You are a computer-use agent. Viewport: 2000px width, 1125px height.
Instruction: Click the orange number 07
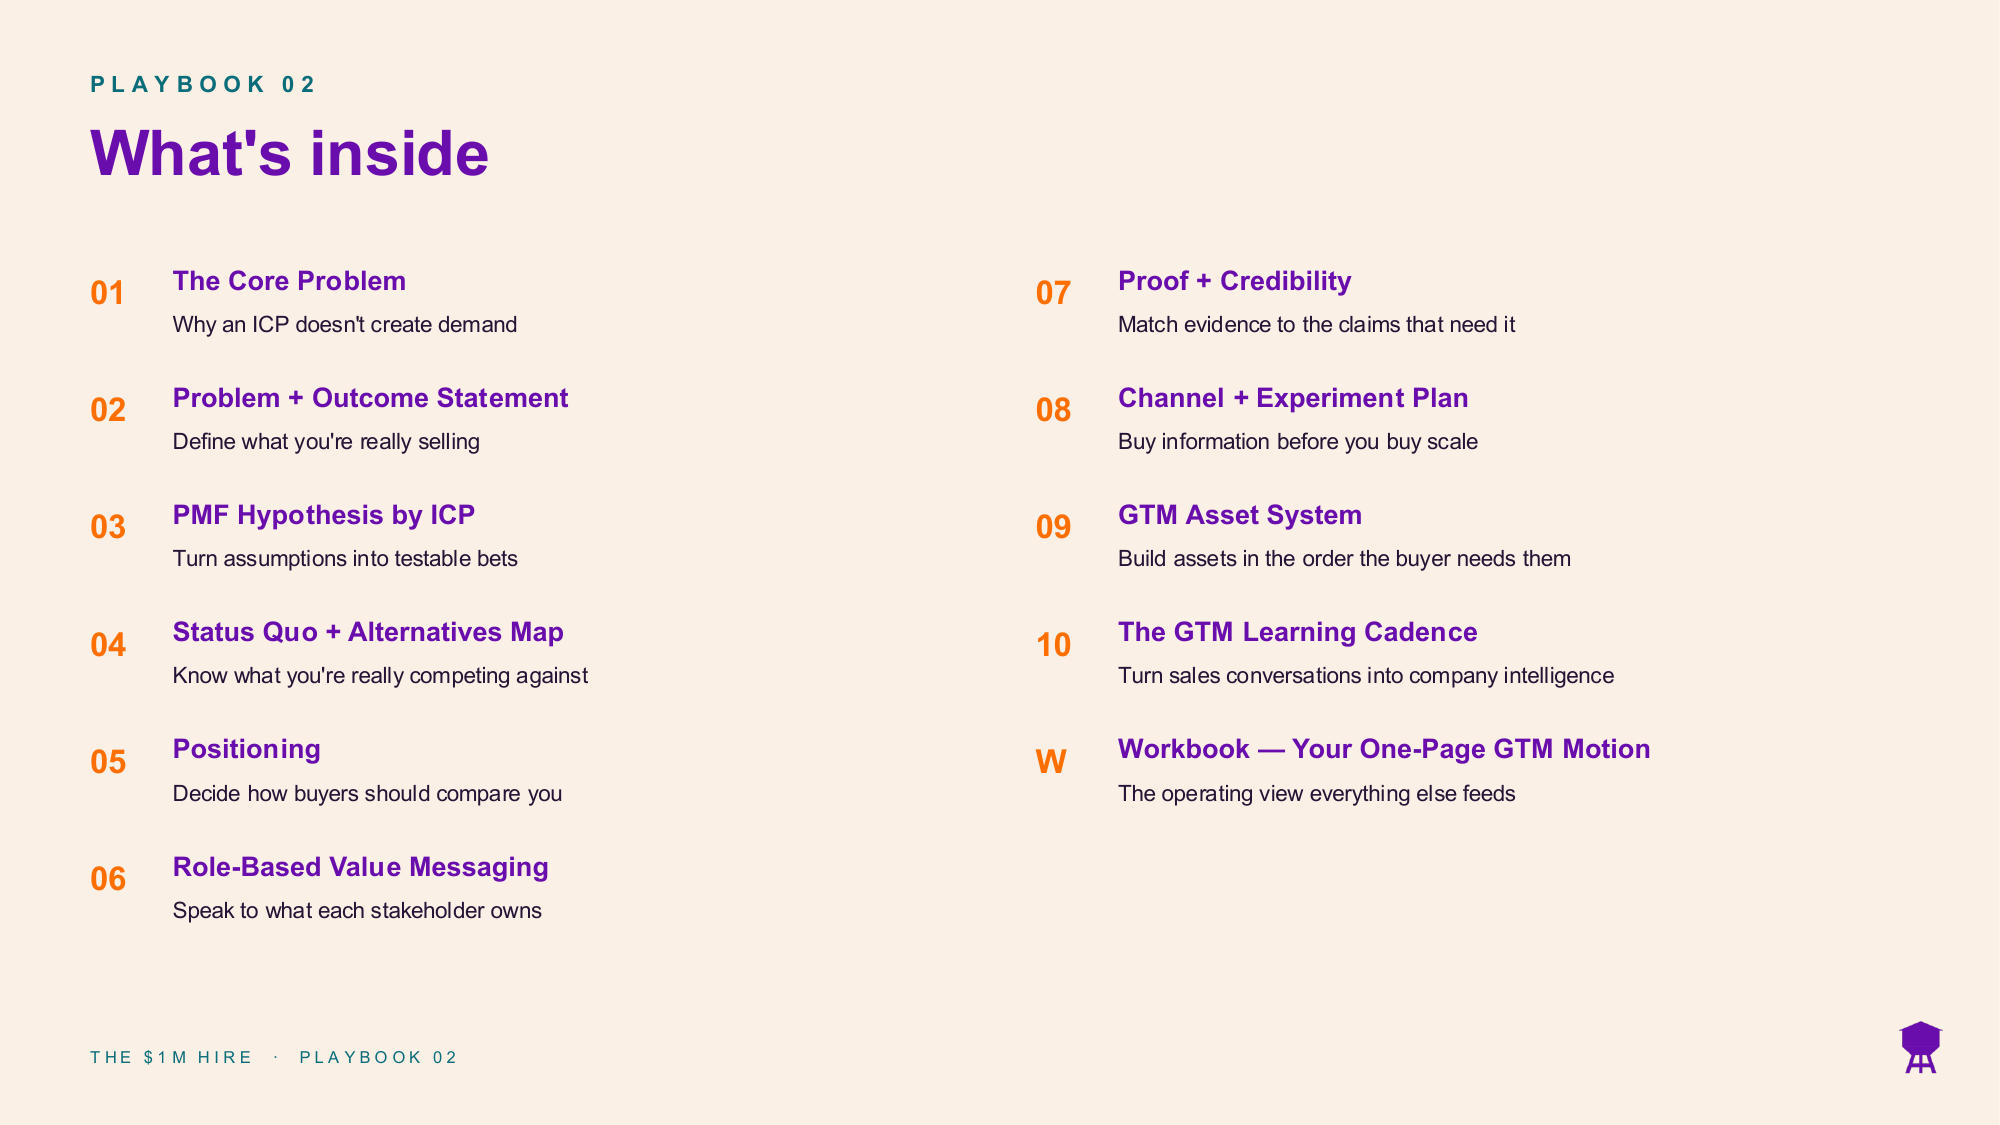(x=1054, y=293)
